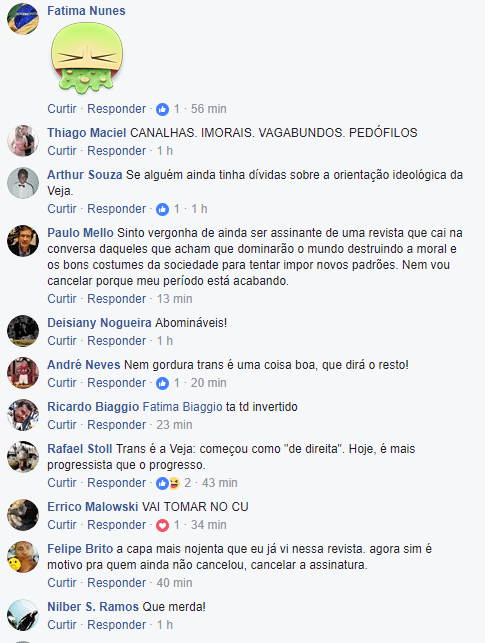This screenshot has height=643, width=485.
Task: Open like reaction count on Fatima Nunes' comment
Action: tap(168, 109)
